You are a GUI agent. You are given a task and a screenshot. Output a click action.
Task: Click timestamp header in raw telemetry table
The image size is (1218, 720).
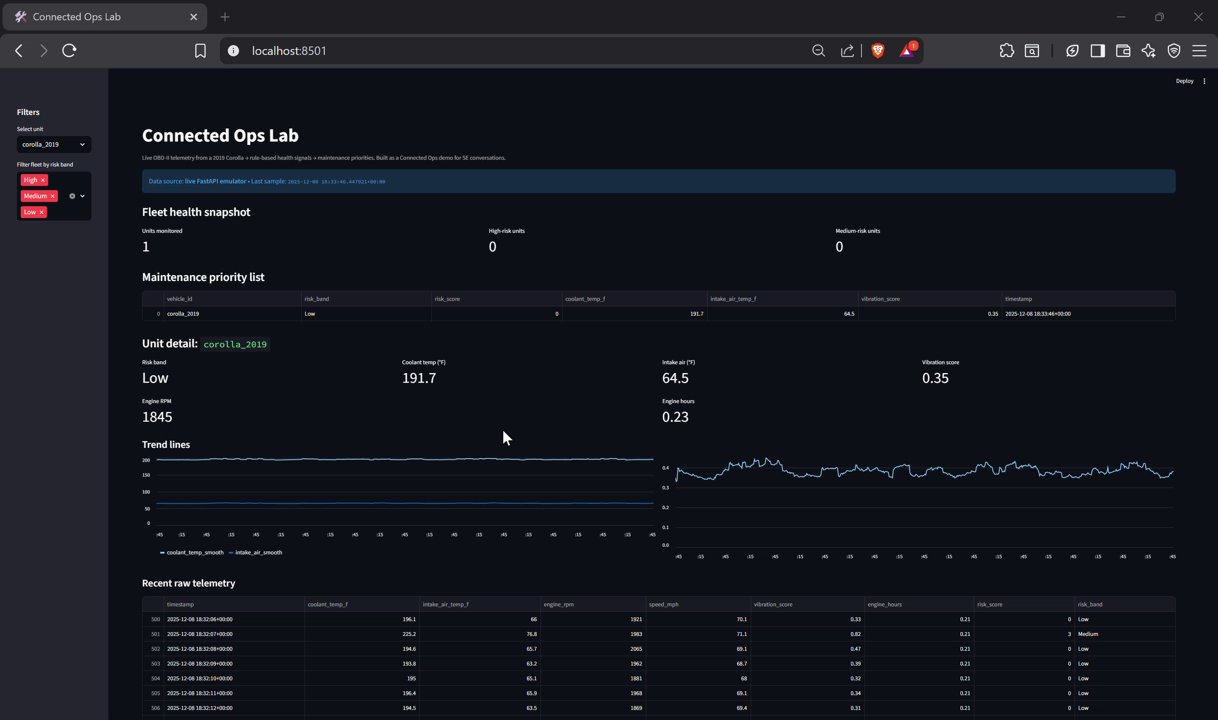tap(234, 604)
